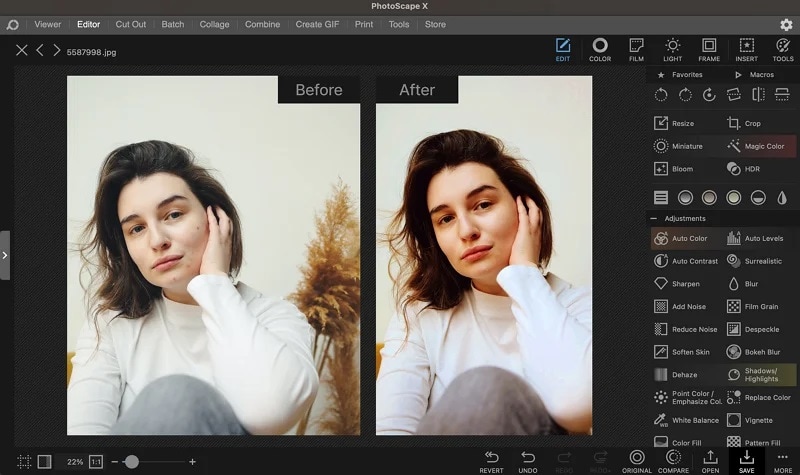Select the EDIT panel icon
The width and height of the screenshot is (800, 475).
coord(563,50)
